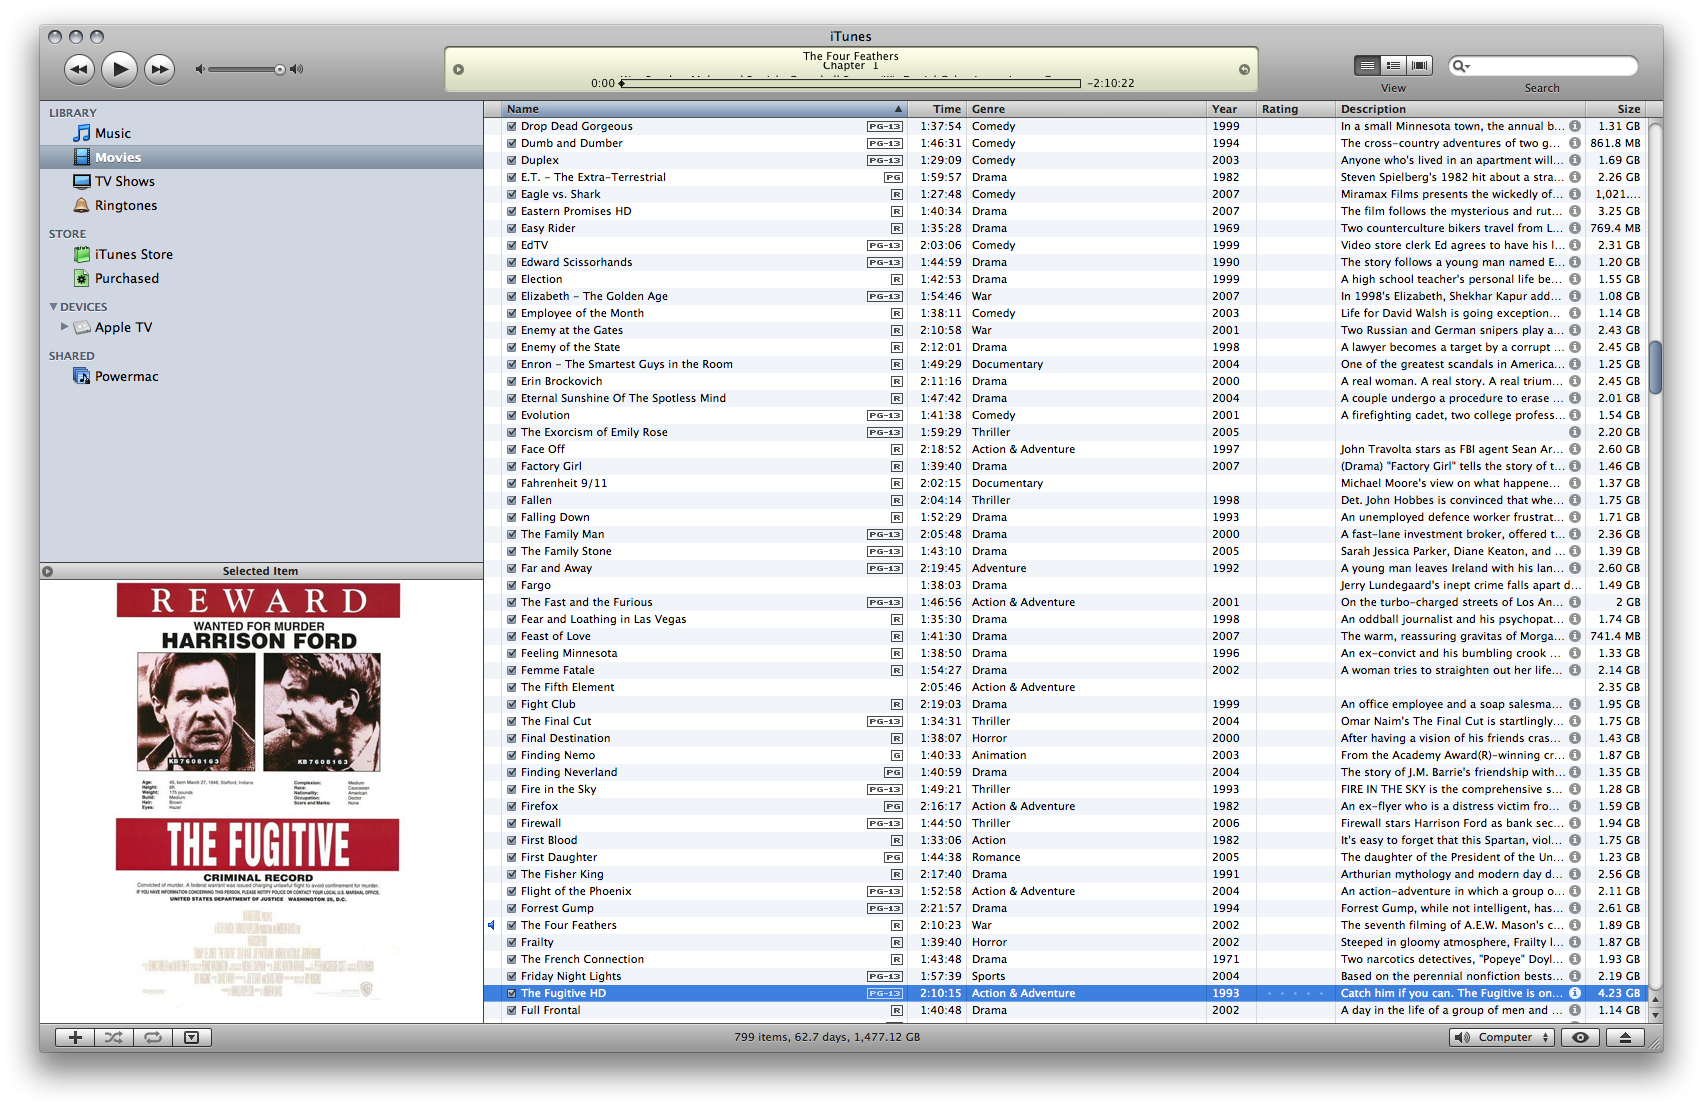Switch to plain list view
Viewport: 1703px width, 1107px height.
point(1367,65)
